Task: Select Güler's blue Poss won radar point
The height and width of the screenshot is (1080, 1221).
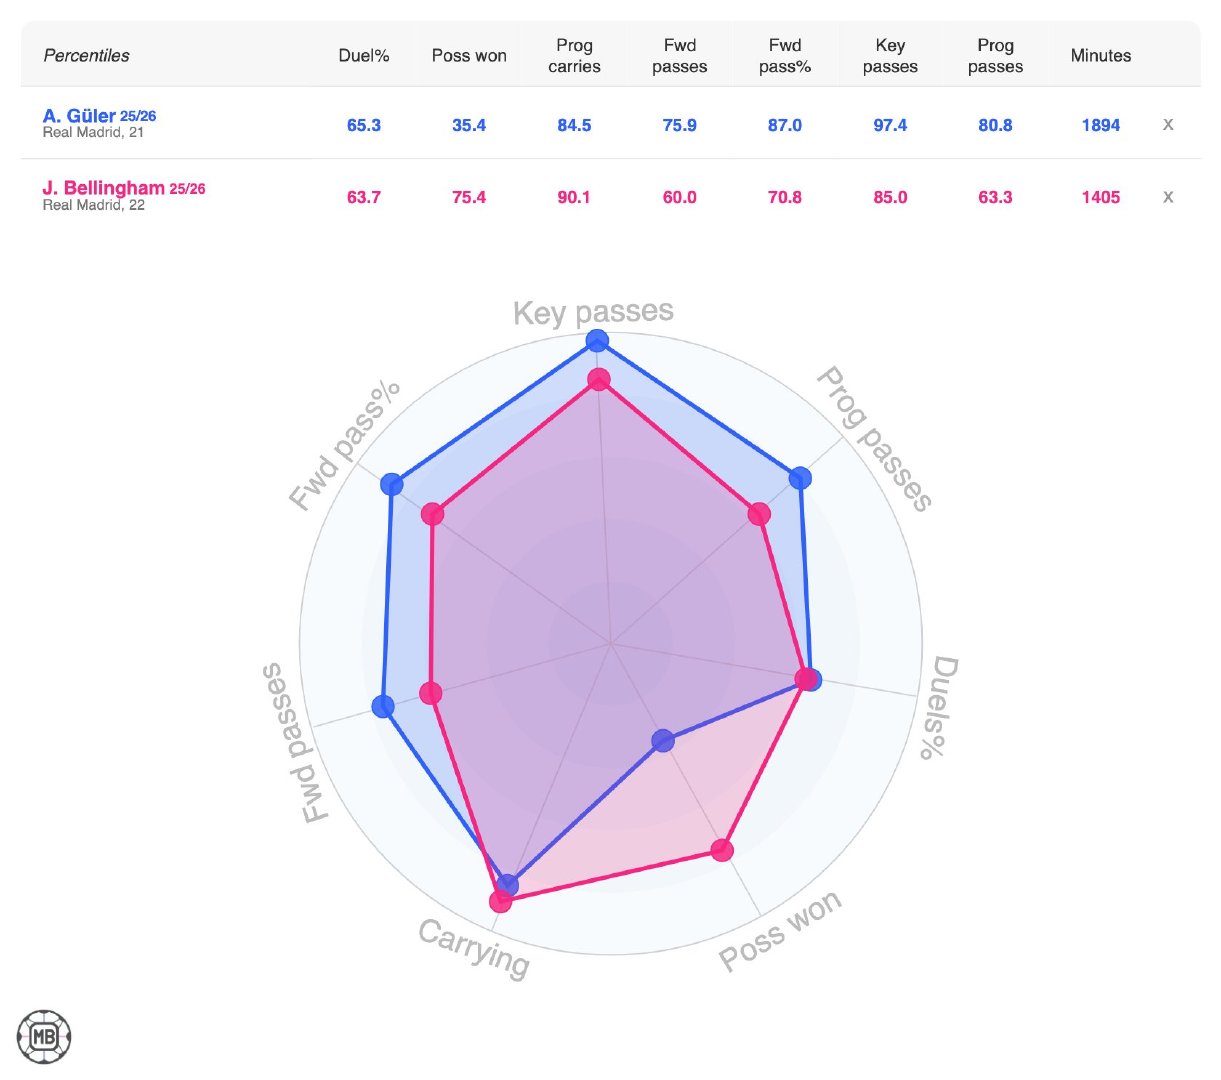Action: (663, 741)
